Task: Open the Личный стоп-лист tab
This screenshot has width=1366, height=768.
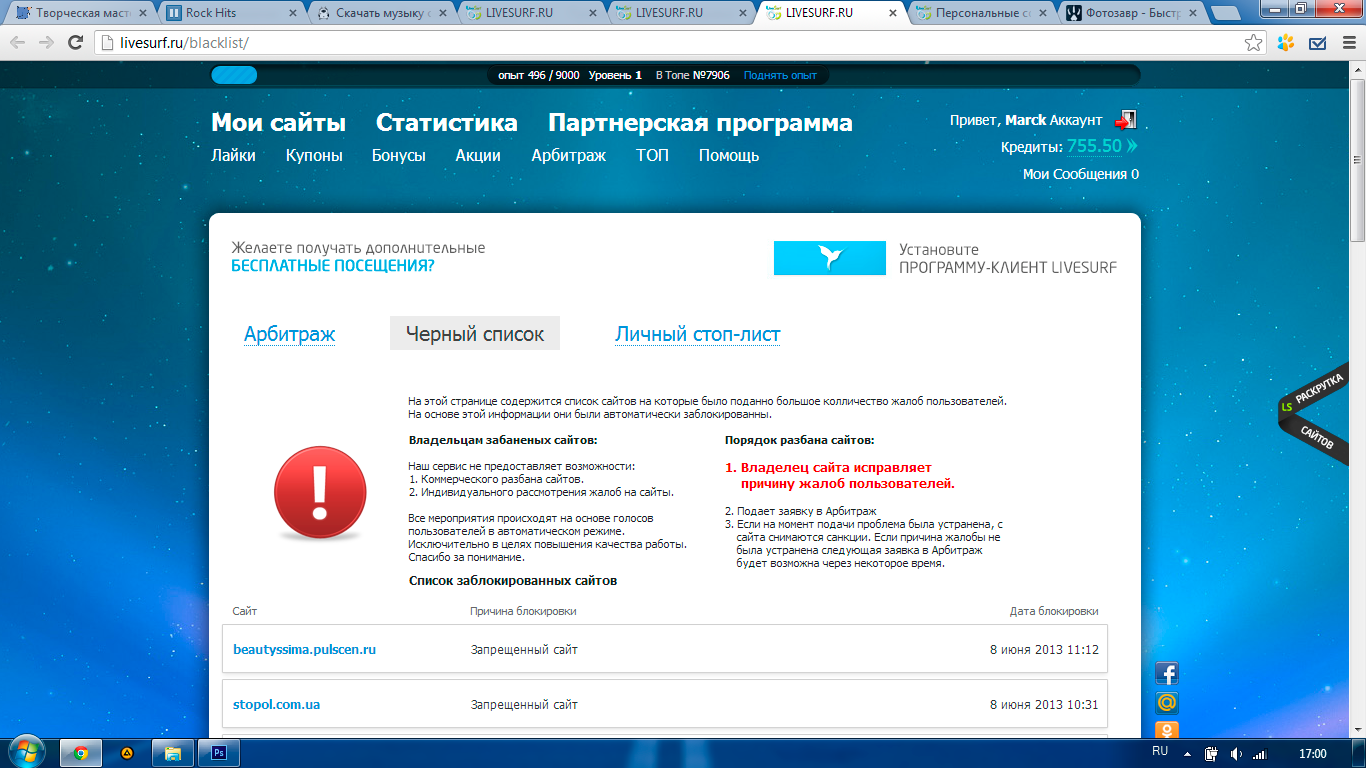Action: coord(698,334)
